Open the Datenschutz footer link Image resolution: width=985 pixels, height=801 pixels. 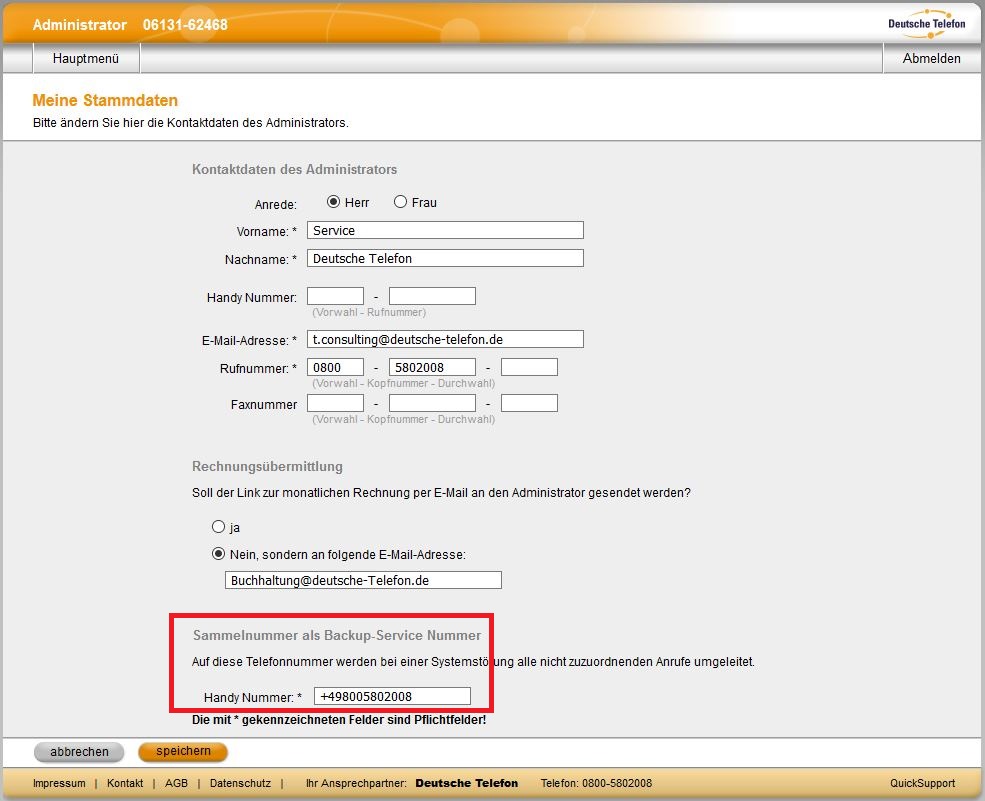pos(240,783)
